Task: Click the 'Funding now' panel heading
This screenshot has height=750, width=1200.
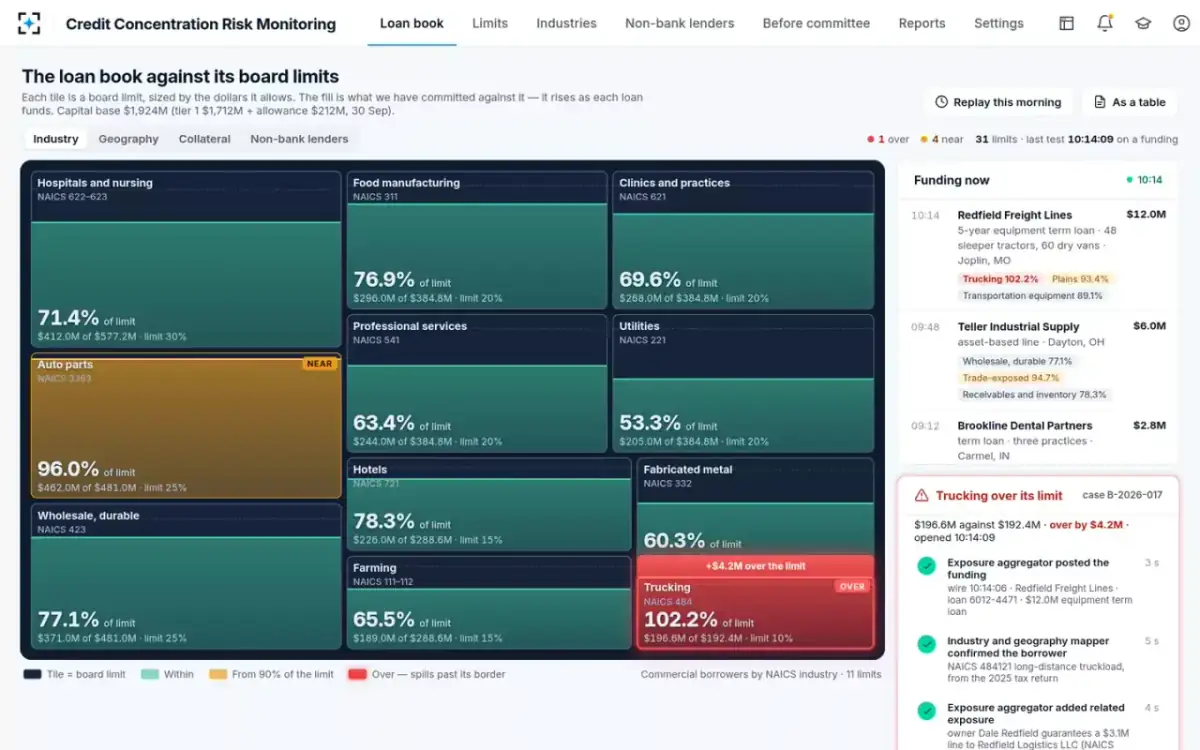Action: (951, 180)
